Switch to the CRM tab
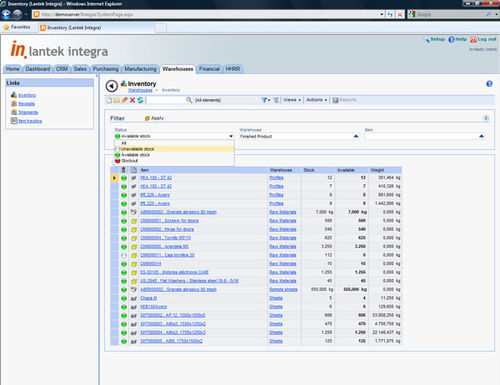This screenshot has height=385, width=500. [x=62, y=69]
